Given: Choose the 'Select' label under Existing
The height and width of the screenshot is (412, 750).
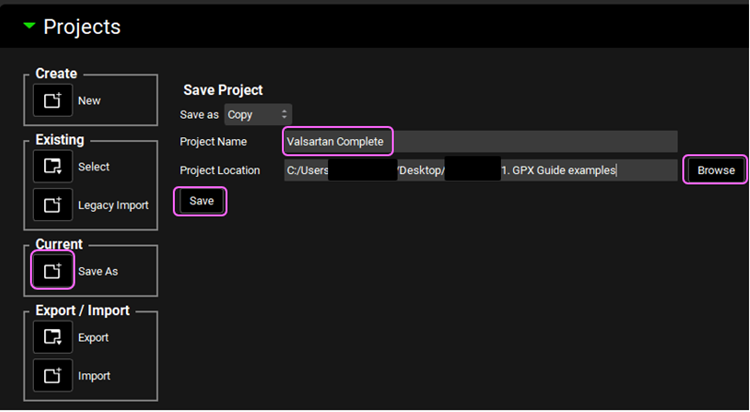Looking at the screenshot, I should point(94,167).
